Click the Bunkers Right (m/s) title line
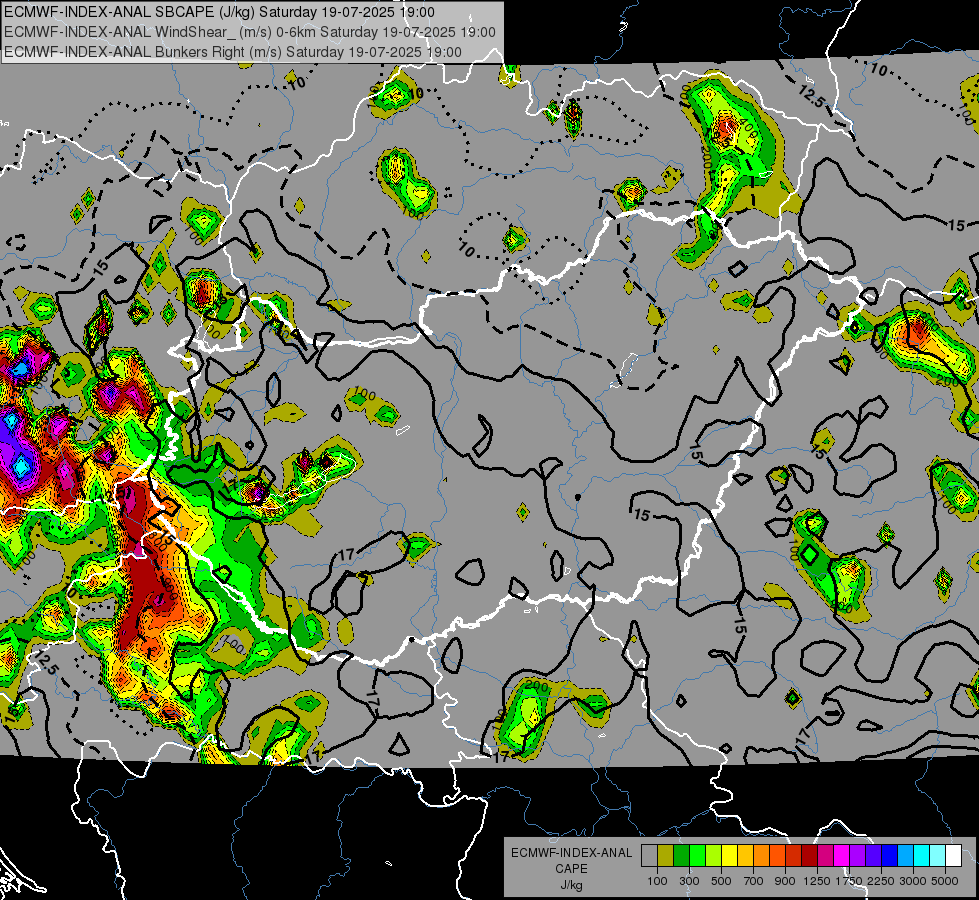Image resolution: width=979 pixels, height=900 pixels. [233, 52]
